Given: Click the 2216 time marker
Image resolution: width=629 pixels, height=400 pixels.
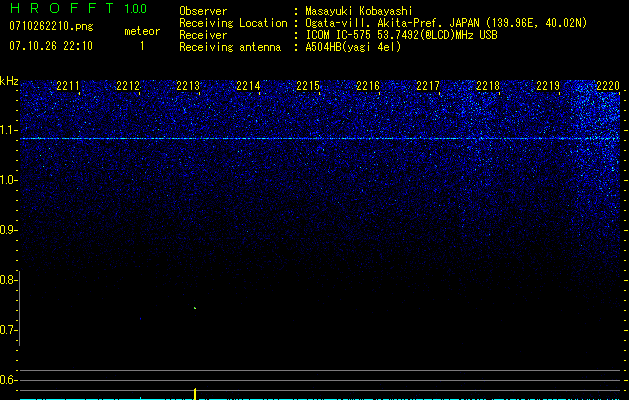Looking at the screenshot, I should [x=368, y=85].
